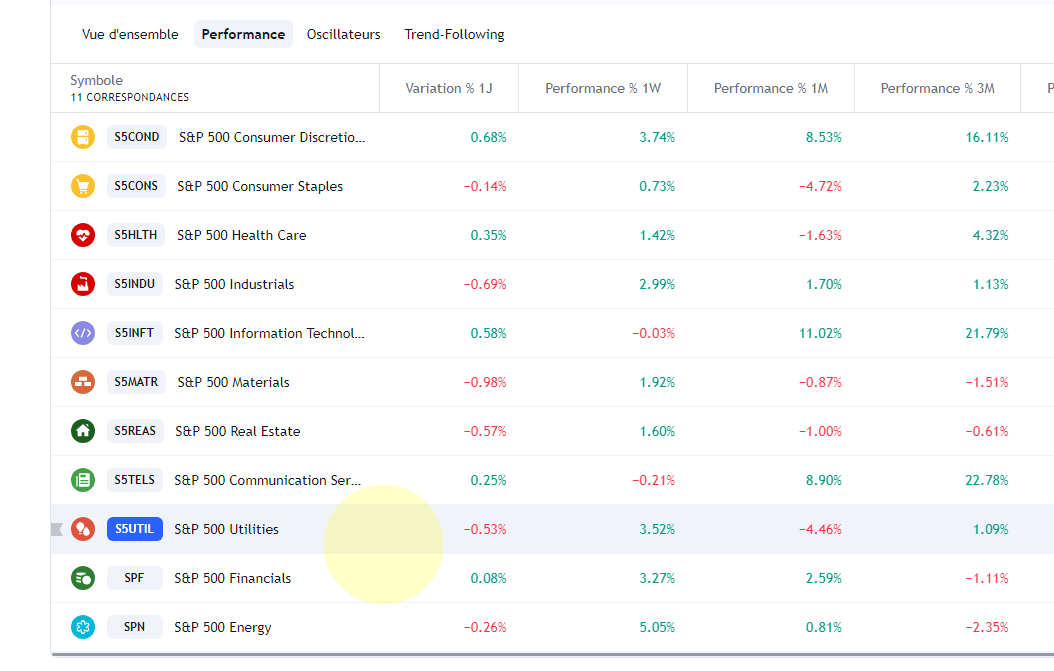Image resolution: width=1054 pixels, height=671 pixels.
Task: Open the S5UTIL ticker symbol
Action: tap(135, 529)
